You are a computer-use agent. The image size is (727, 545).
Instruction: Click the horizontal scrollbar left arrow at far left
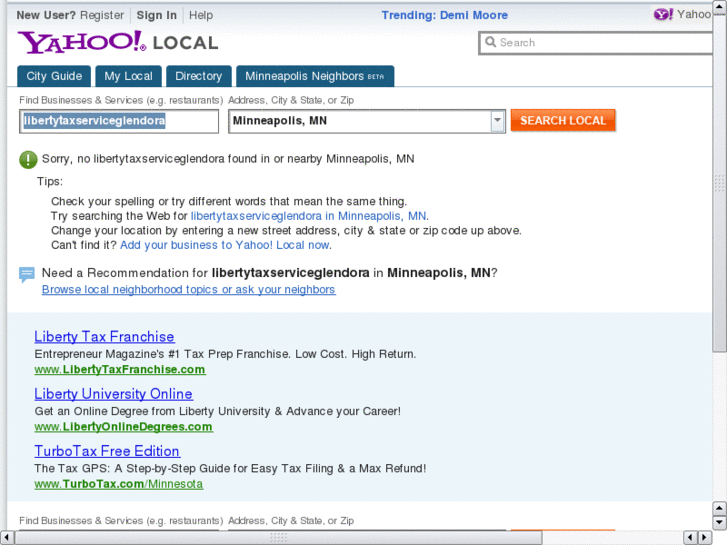click(6, 538)
